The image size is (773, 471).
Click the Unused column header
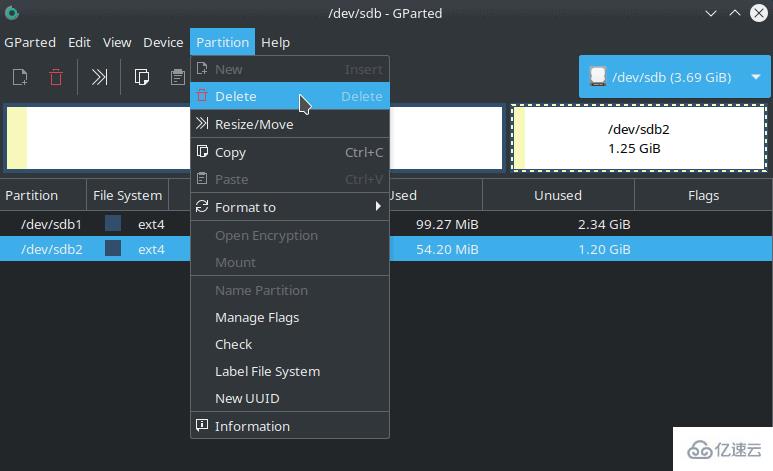tap(558, 195)
